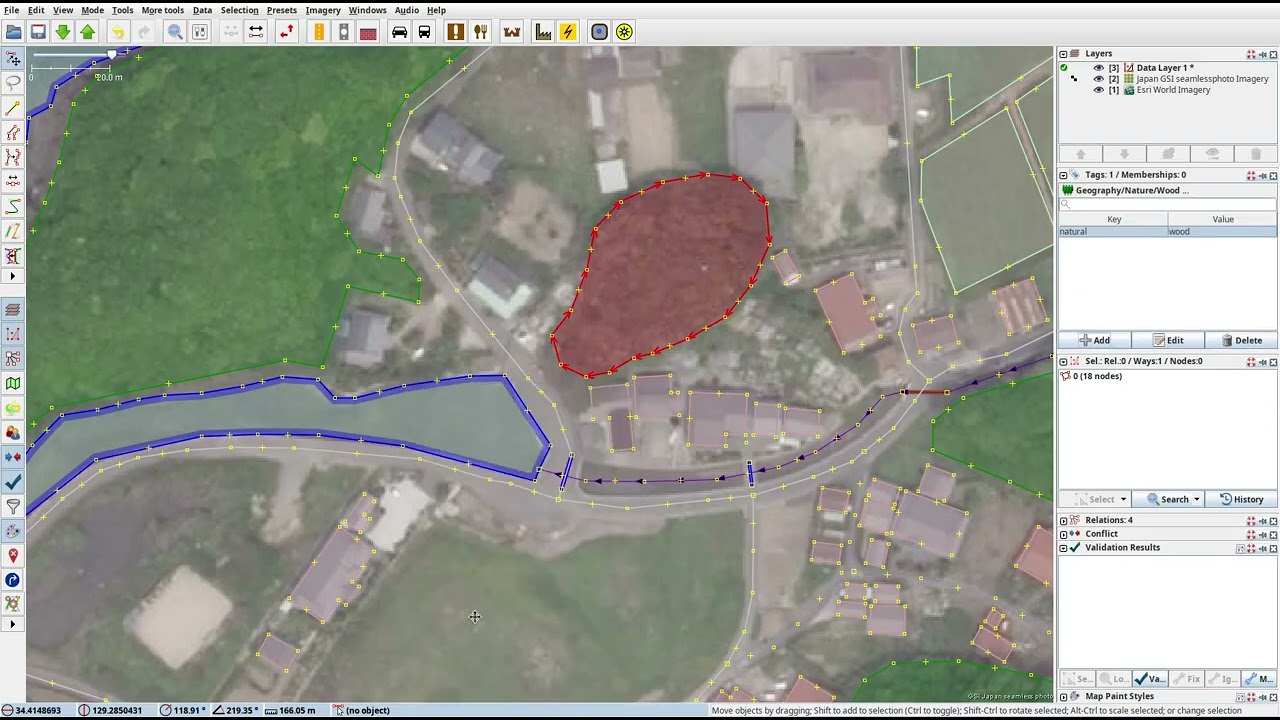1280x720 pixels.
Task: Collapse the Tags / Memberships panel
Action: pyautogui.click(x=1064, y=175)
